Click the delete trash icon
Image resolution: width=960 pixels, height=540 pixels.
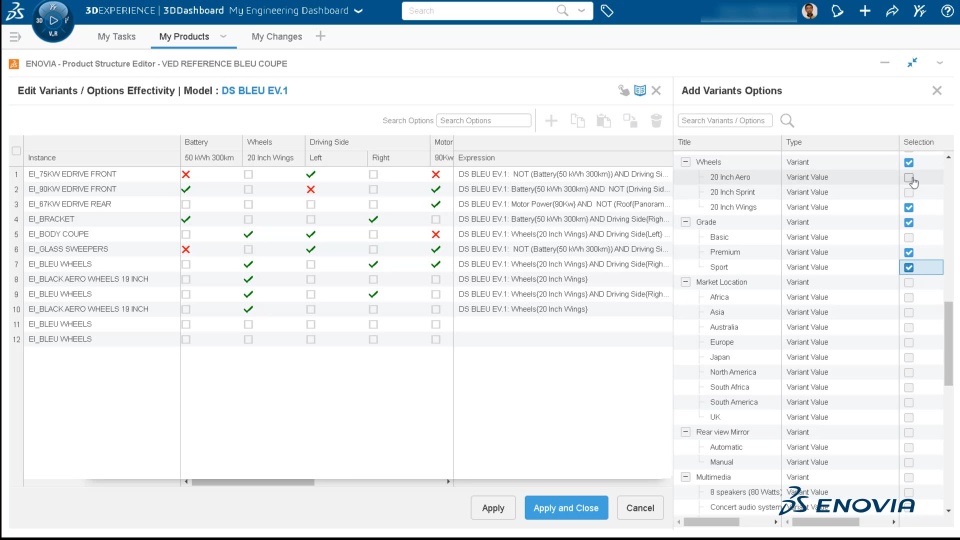(656, 121)
